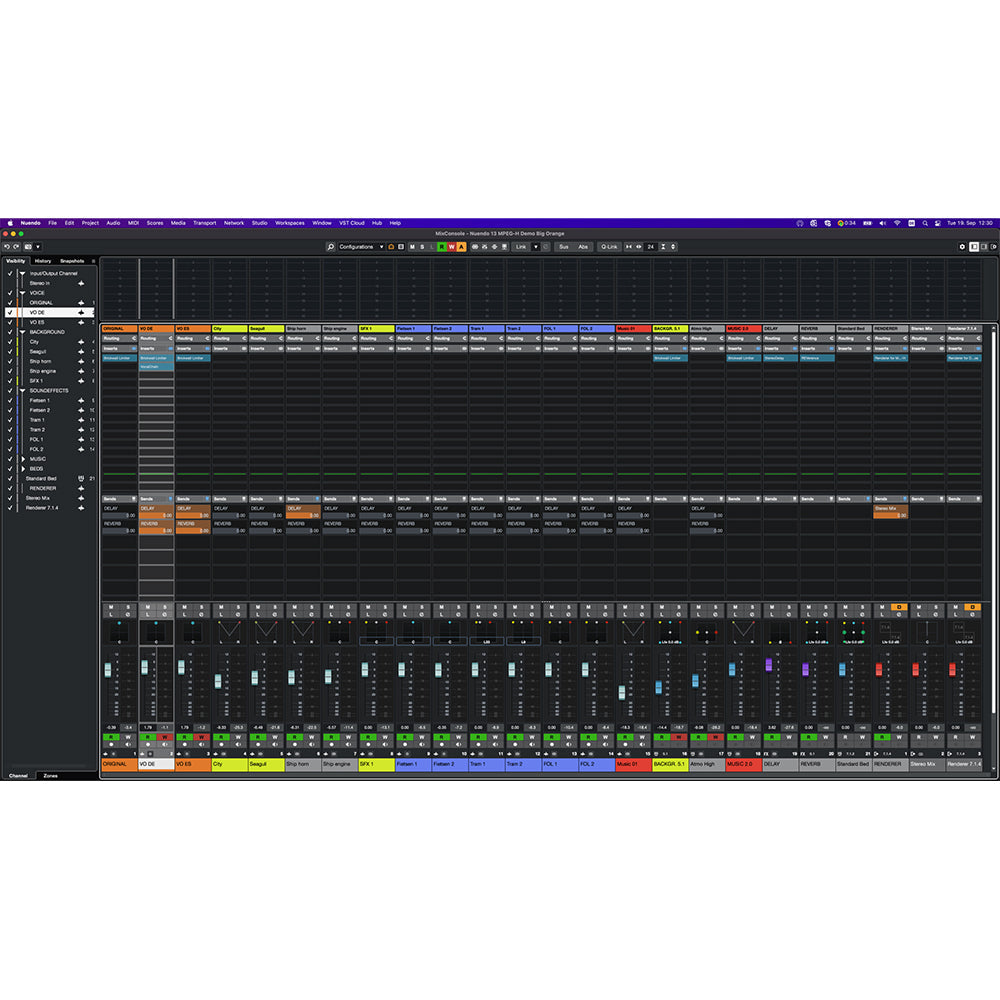Click the Wi-Fi icon in macOS menu bar
This screenshot has height=1000, width=1000.
point(897,223)
